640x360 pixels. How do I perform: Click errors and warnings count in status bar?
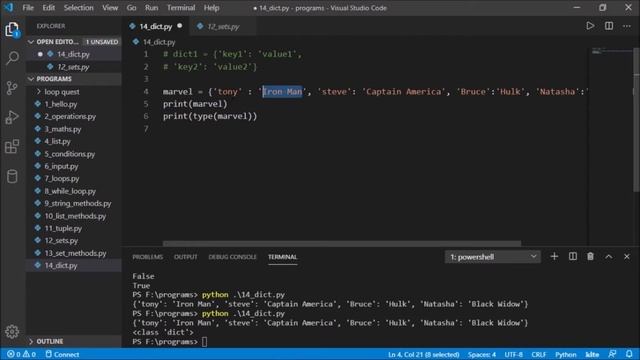21,354
